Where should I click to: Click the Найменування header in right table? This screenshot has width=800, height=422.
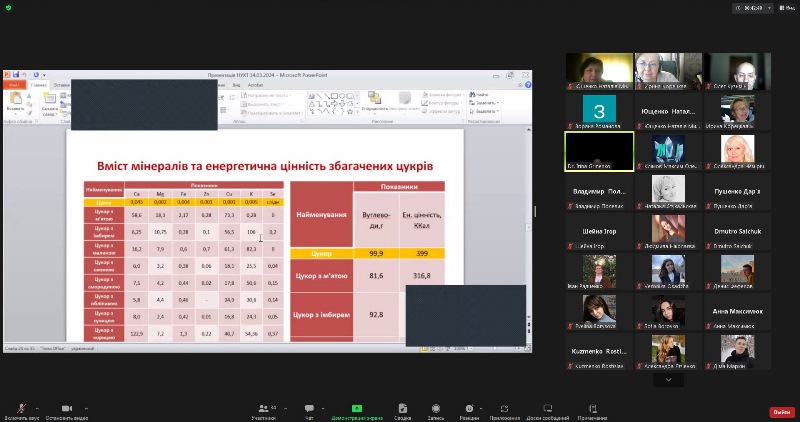321,215
